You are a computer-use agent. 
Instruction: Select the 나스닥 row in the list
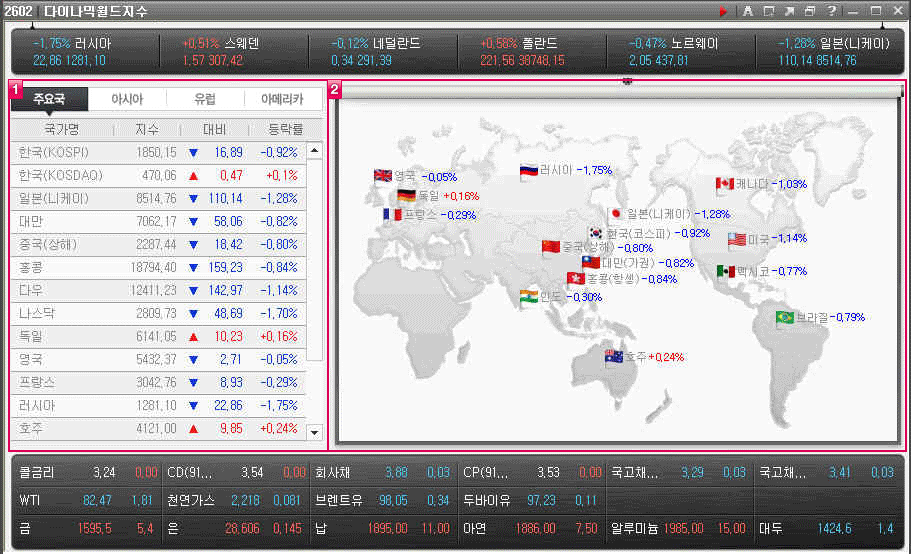pyautogui.click(x=159, y=314)
